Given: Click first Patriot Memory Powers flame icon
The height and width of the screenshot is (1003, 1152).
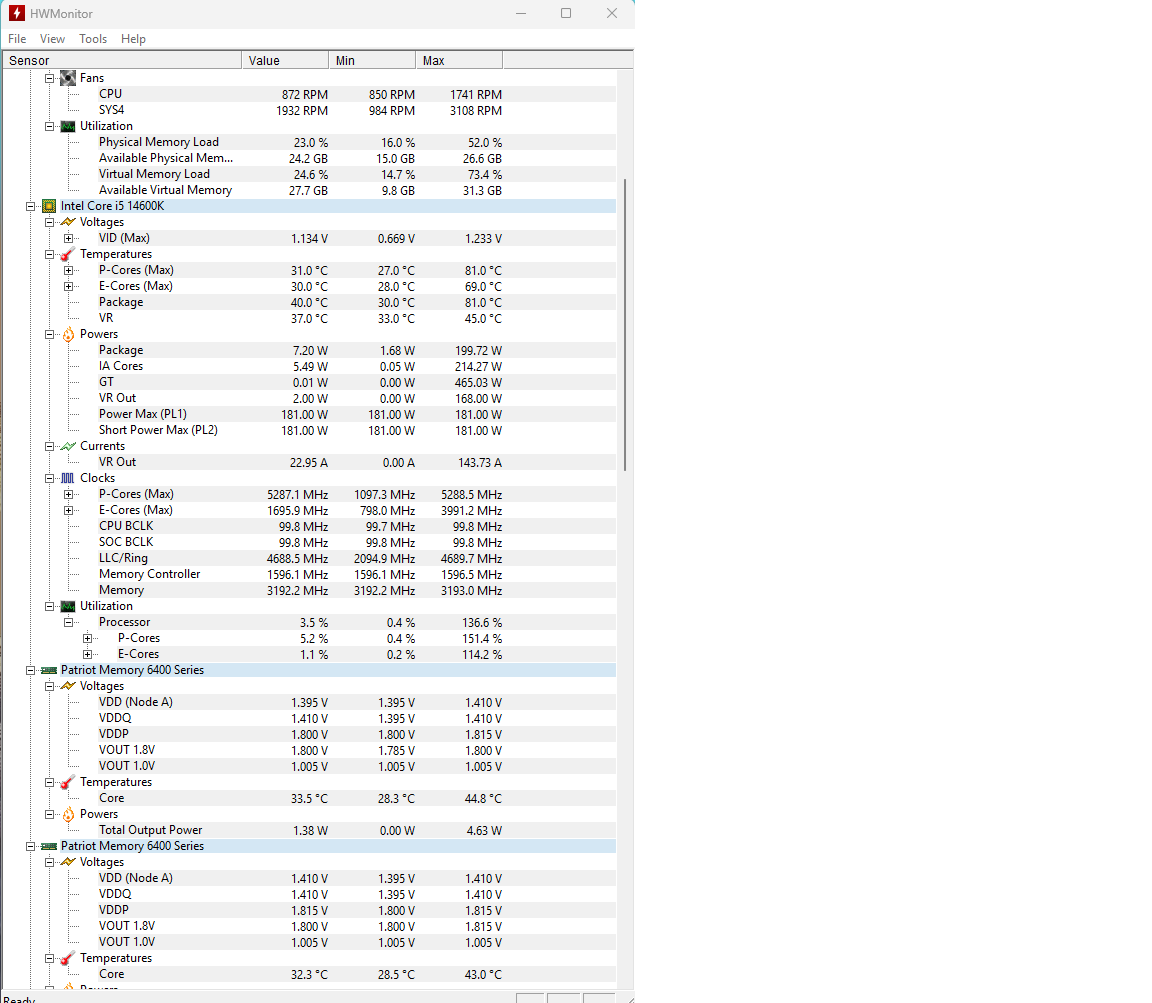Looking at the screenshot, I should tap(68, 814).
